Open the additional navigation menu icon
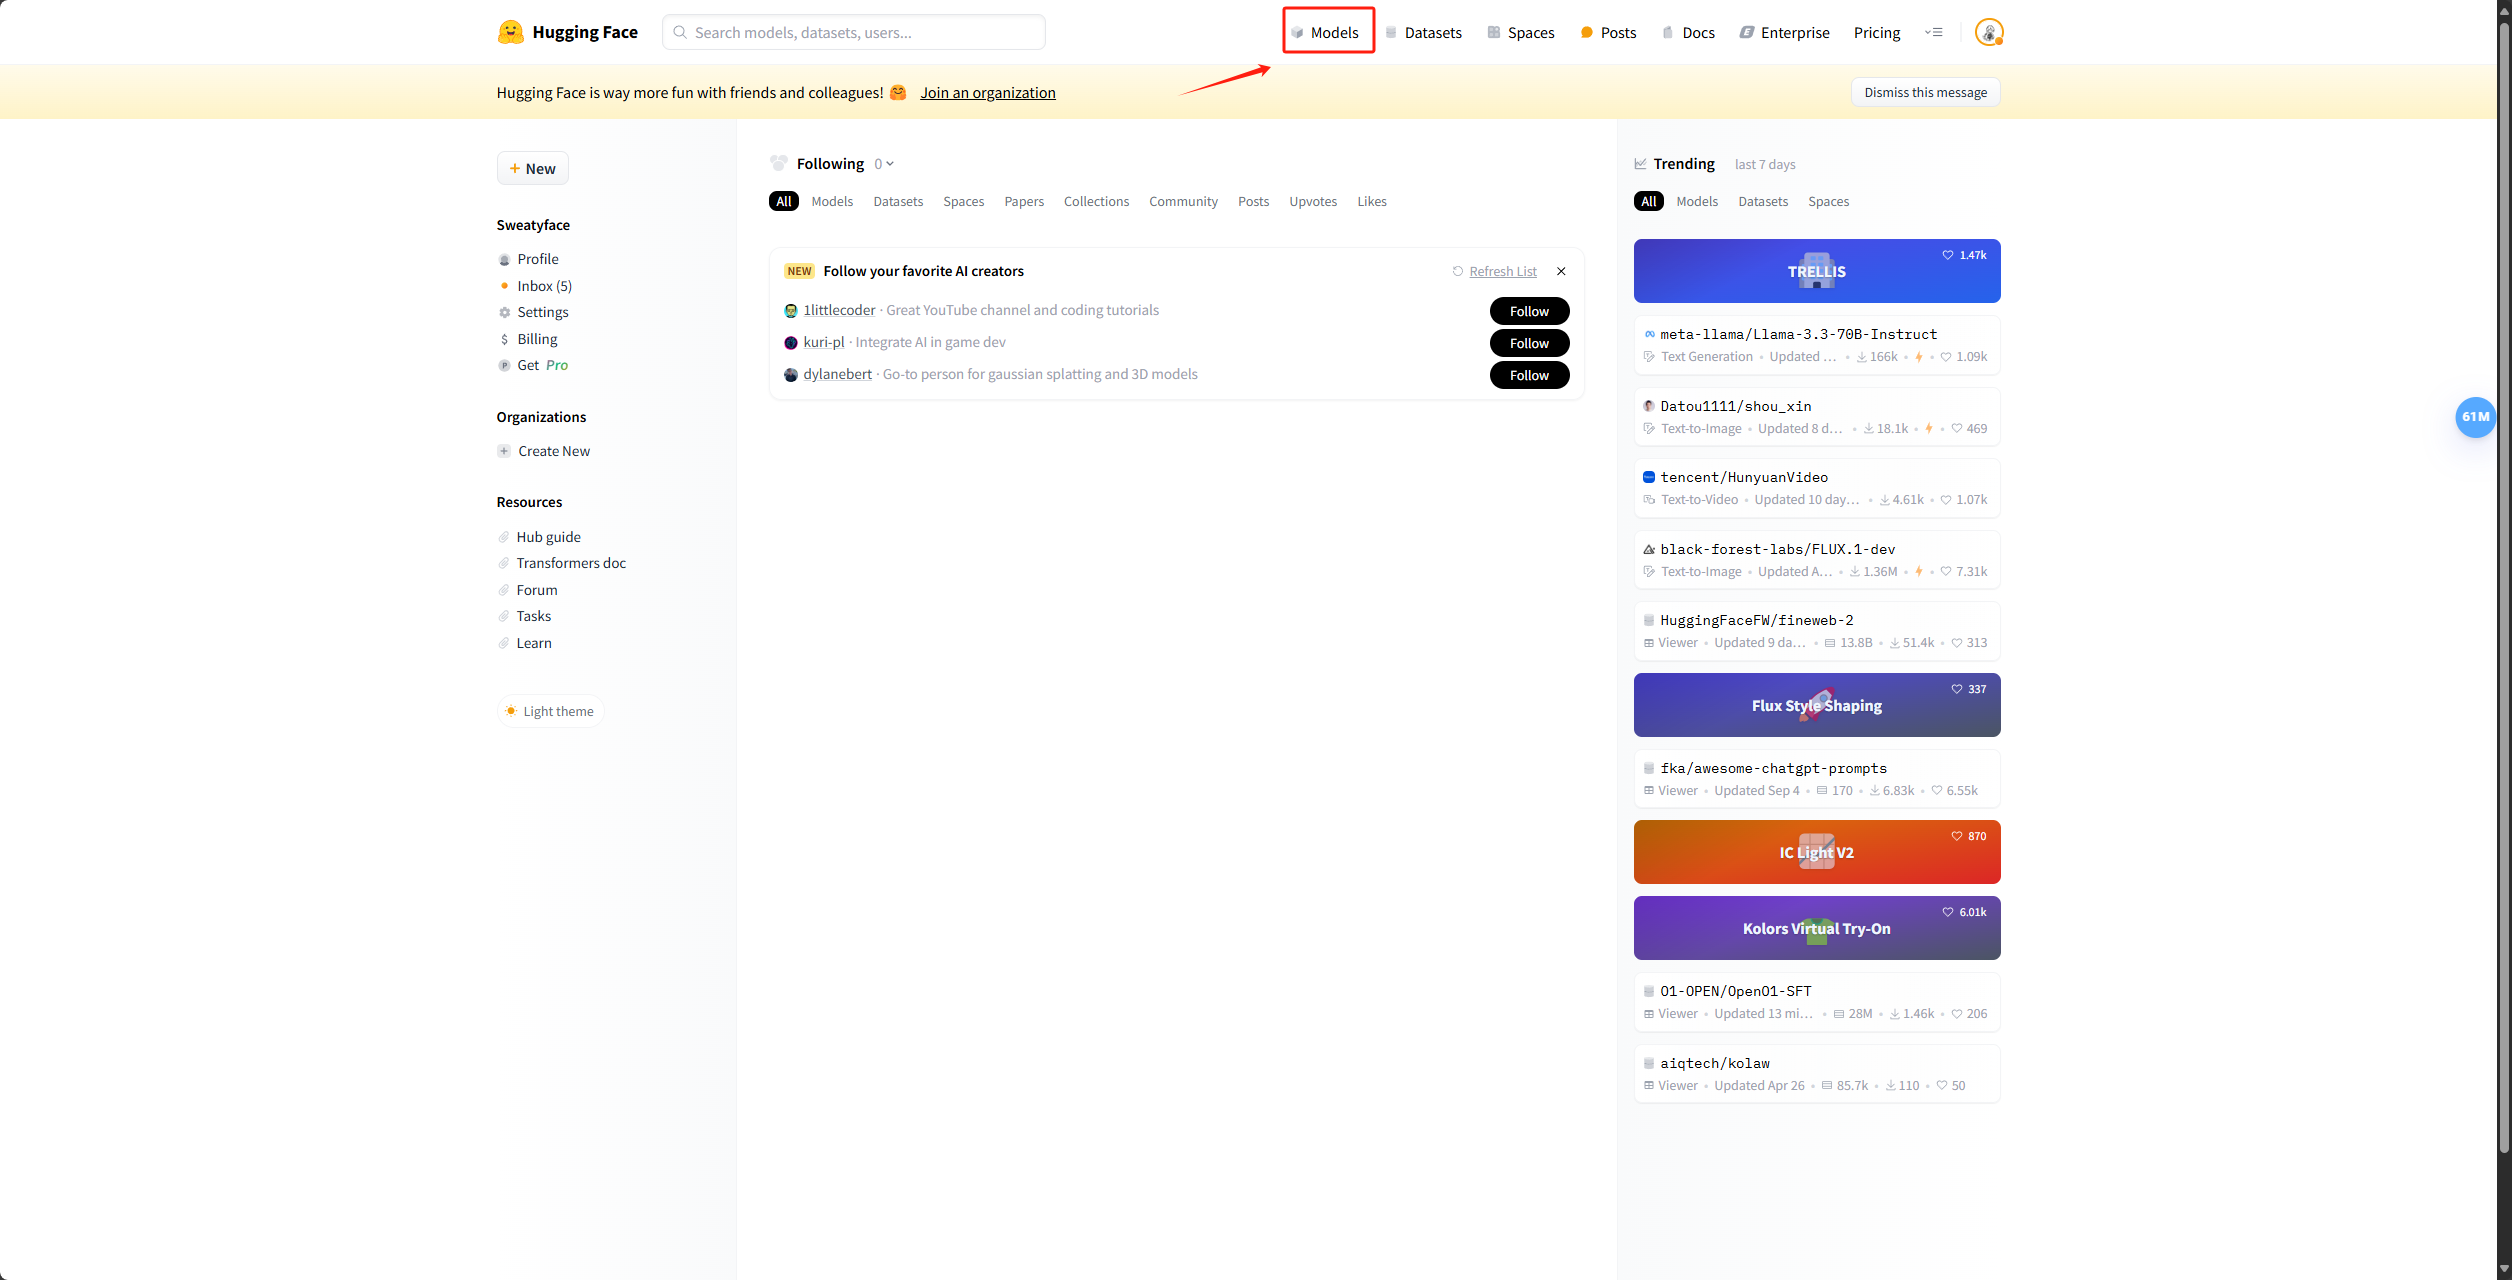This screenshot has width=2512, height=1280. pos(1933,32)
